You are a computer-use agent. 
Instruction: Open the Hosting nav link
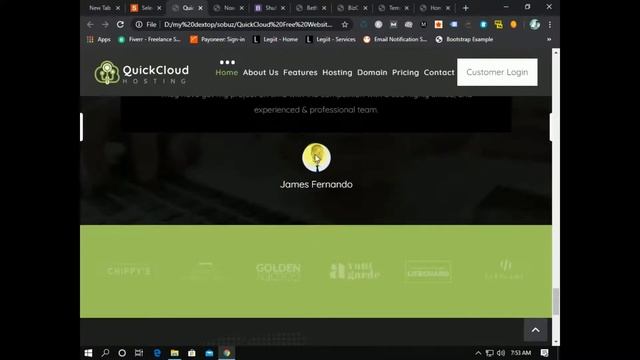337,72
